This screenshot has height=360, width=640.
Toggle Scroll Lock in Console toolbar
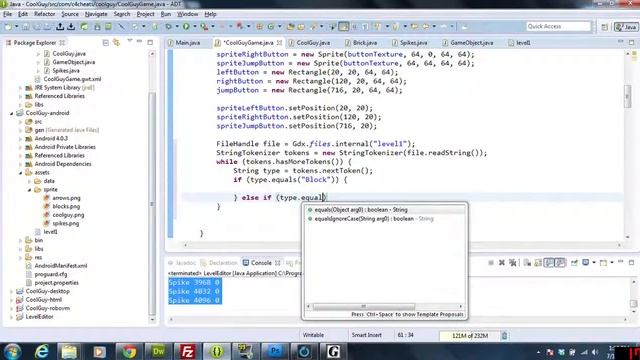point(538,262)
